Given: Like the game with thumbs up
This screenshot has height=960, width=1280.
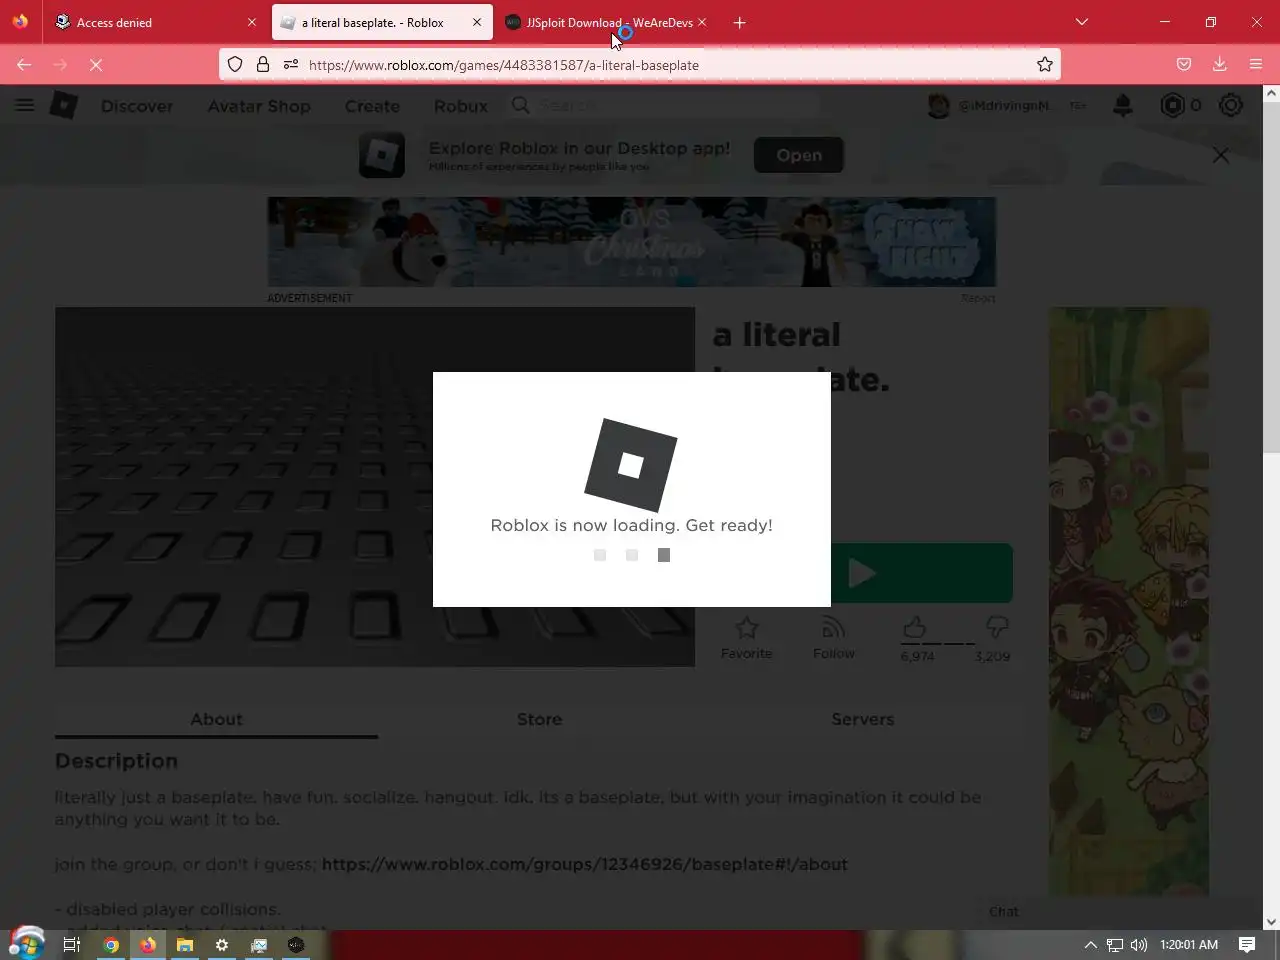Looking at the screenshot, I should [x=914, y=627].
